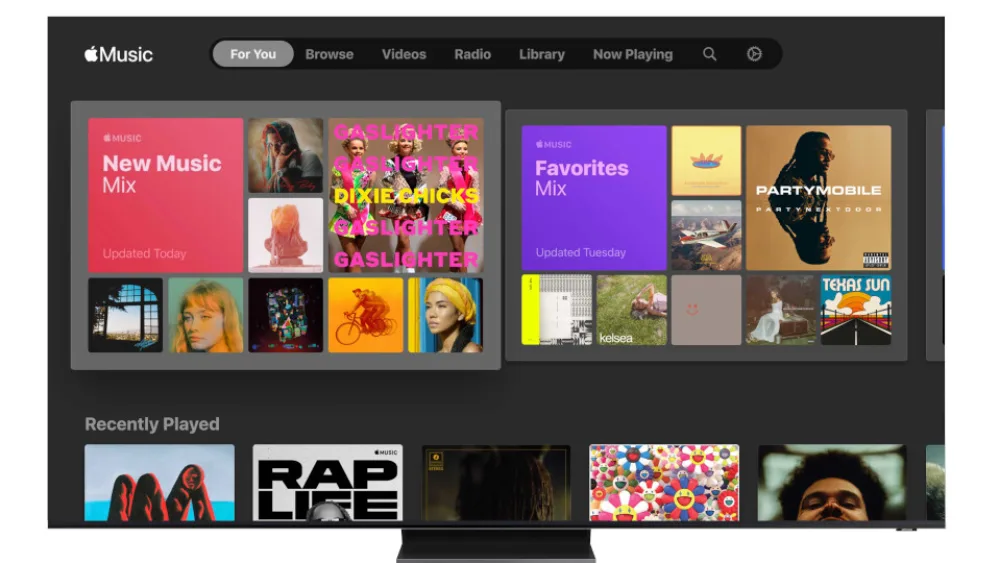1000x563 pixels.
Task: Click the Apple Music logo
Action: (119, 54)
